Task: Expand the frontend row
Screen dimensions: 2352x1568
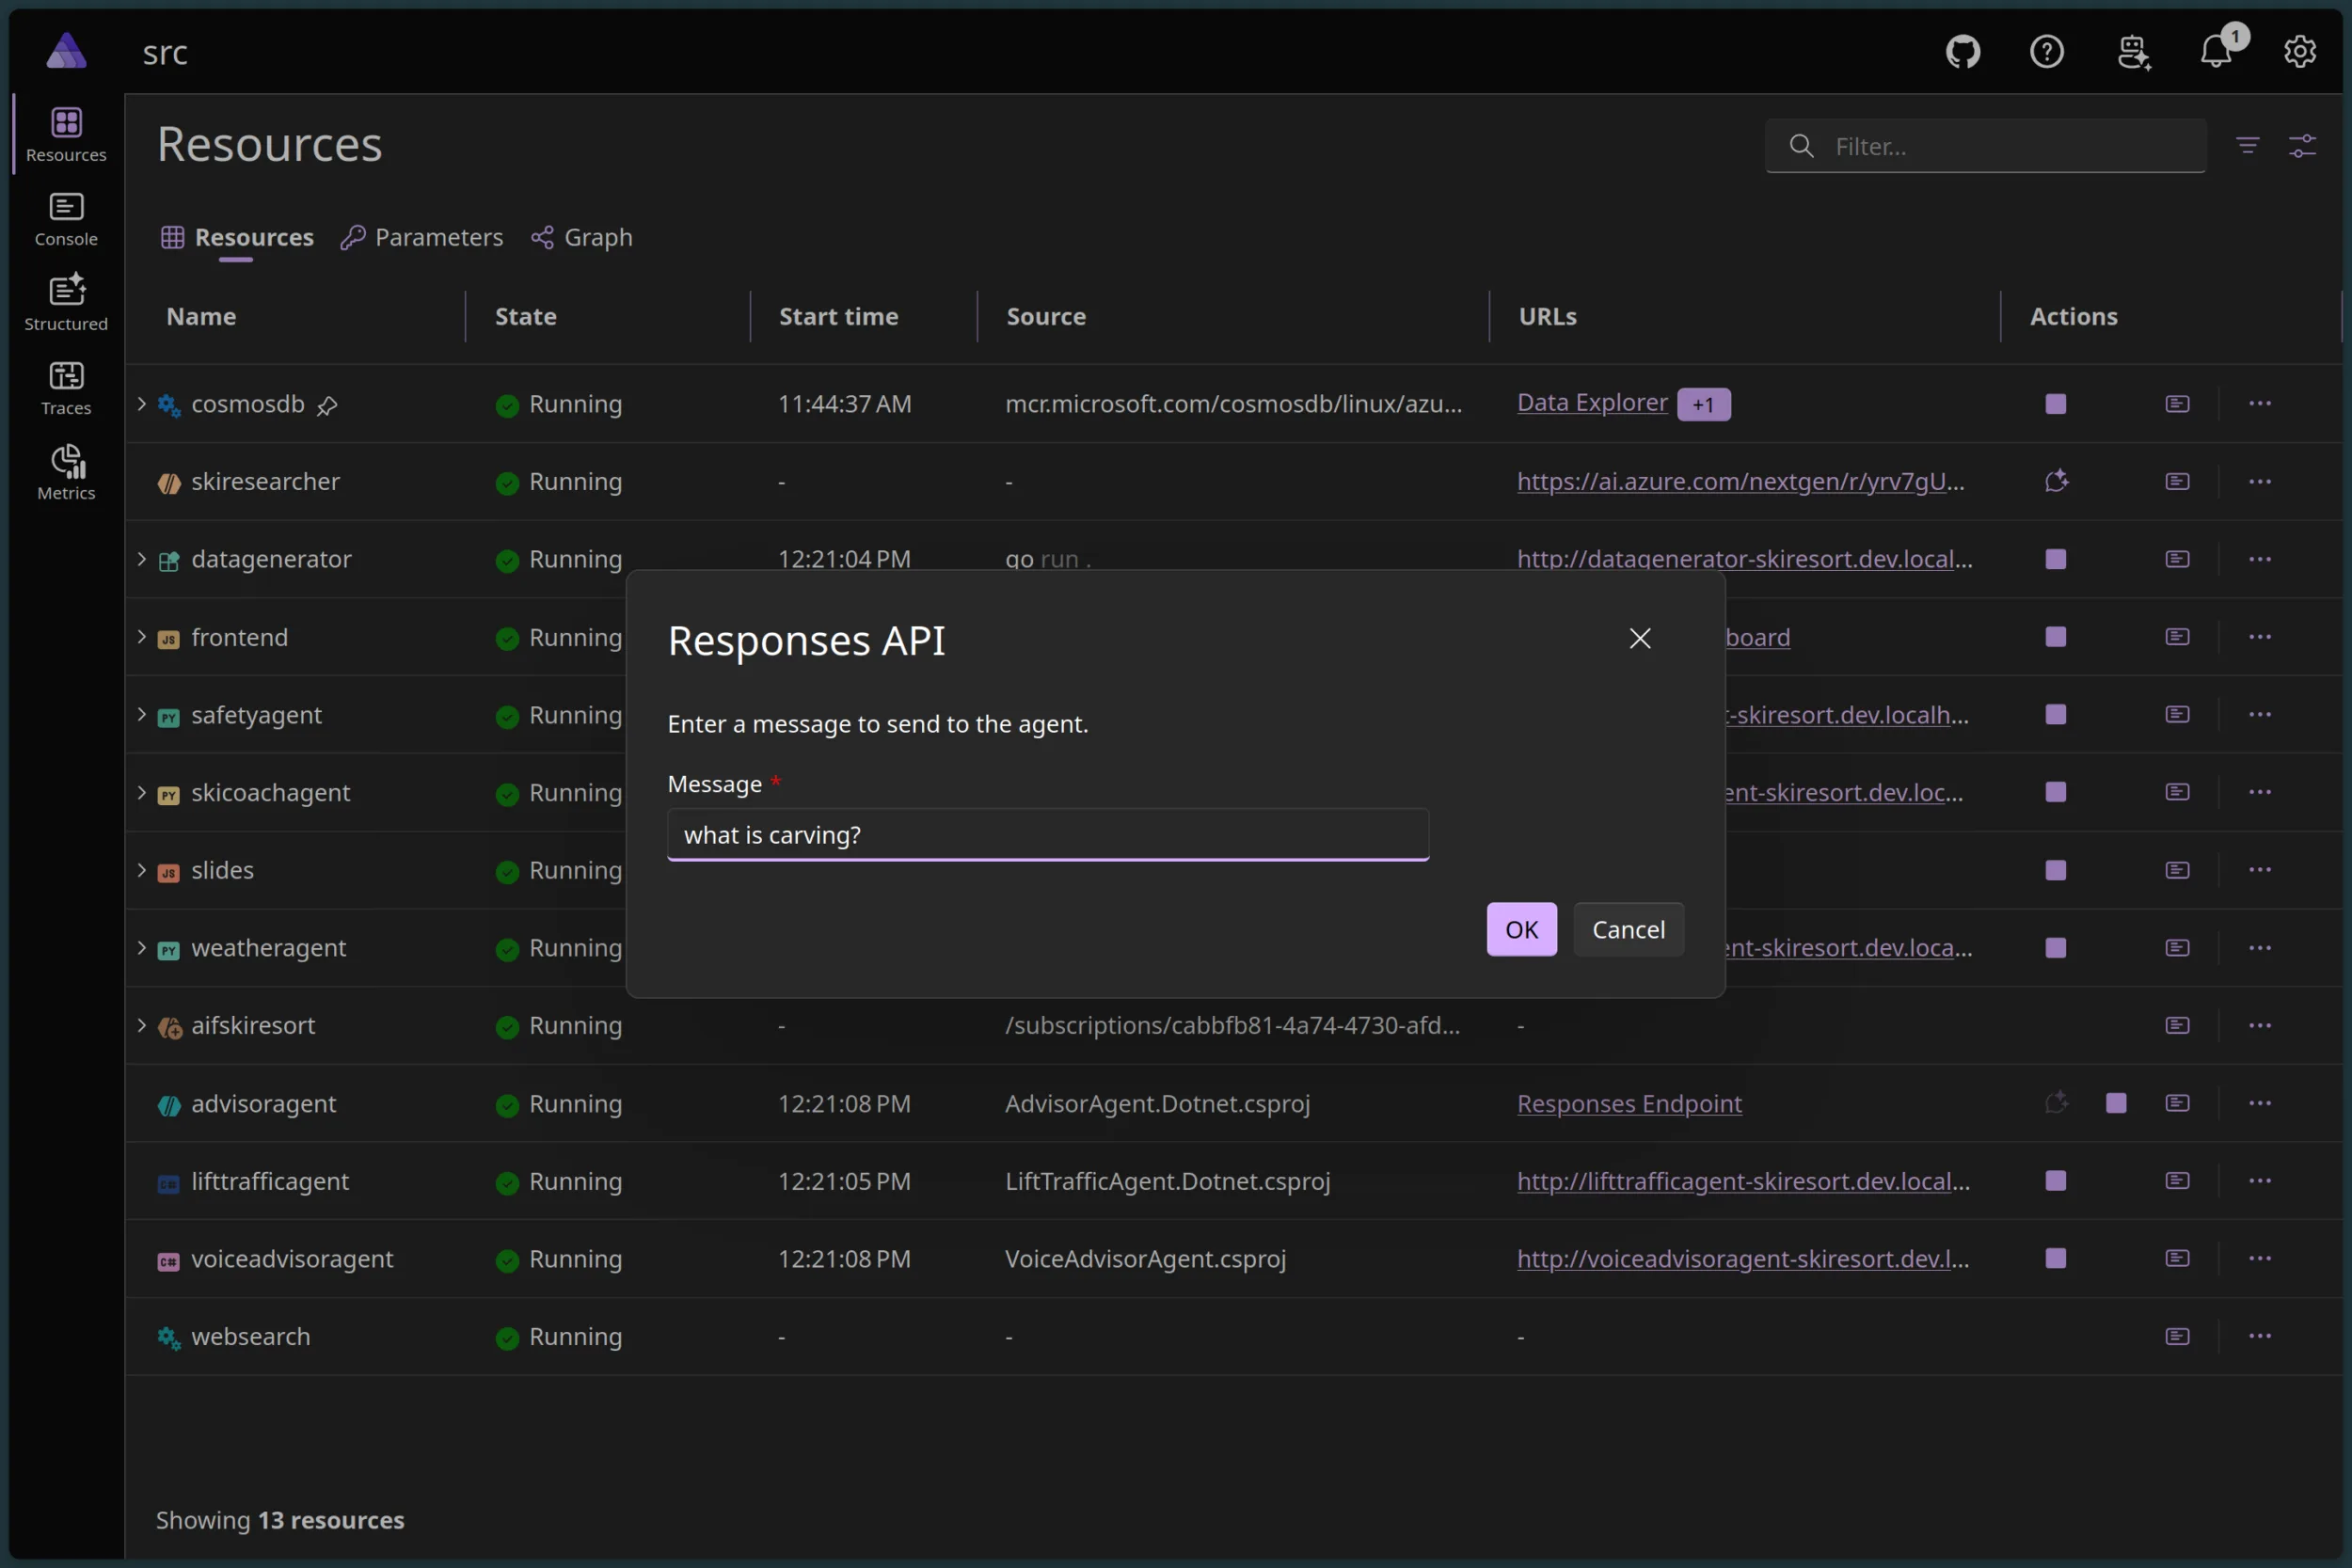Action: [141, 637]
